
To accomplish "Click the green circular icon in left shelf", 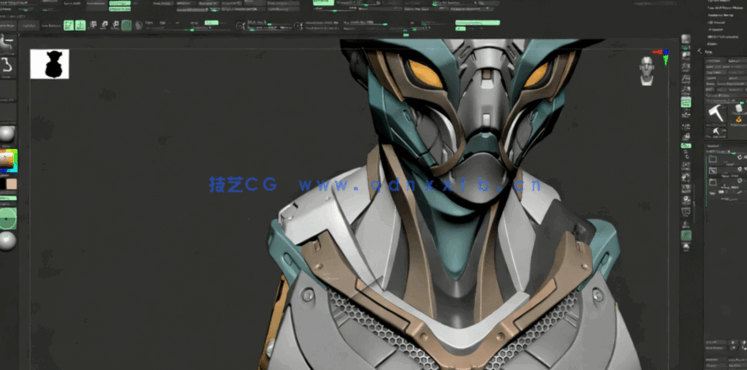I will coord(7,219).
